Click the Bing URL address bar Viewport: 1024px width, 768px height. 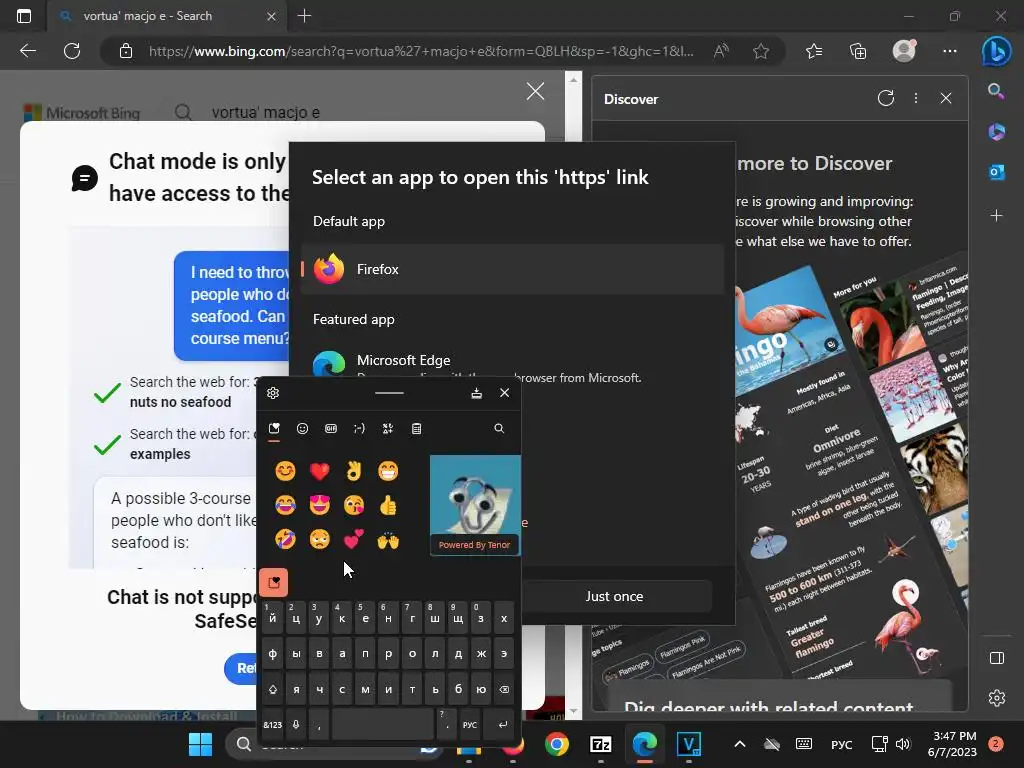point(421,51)
